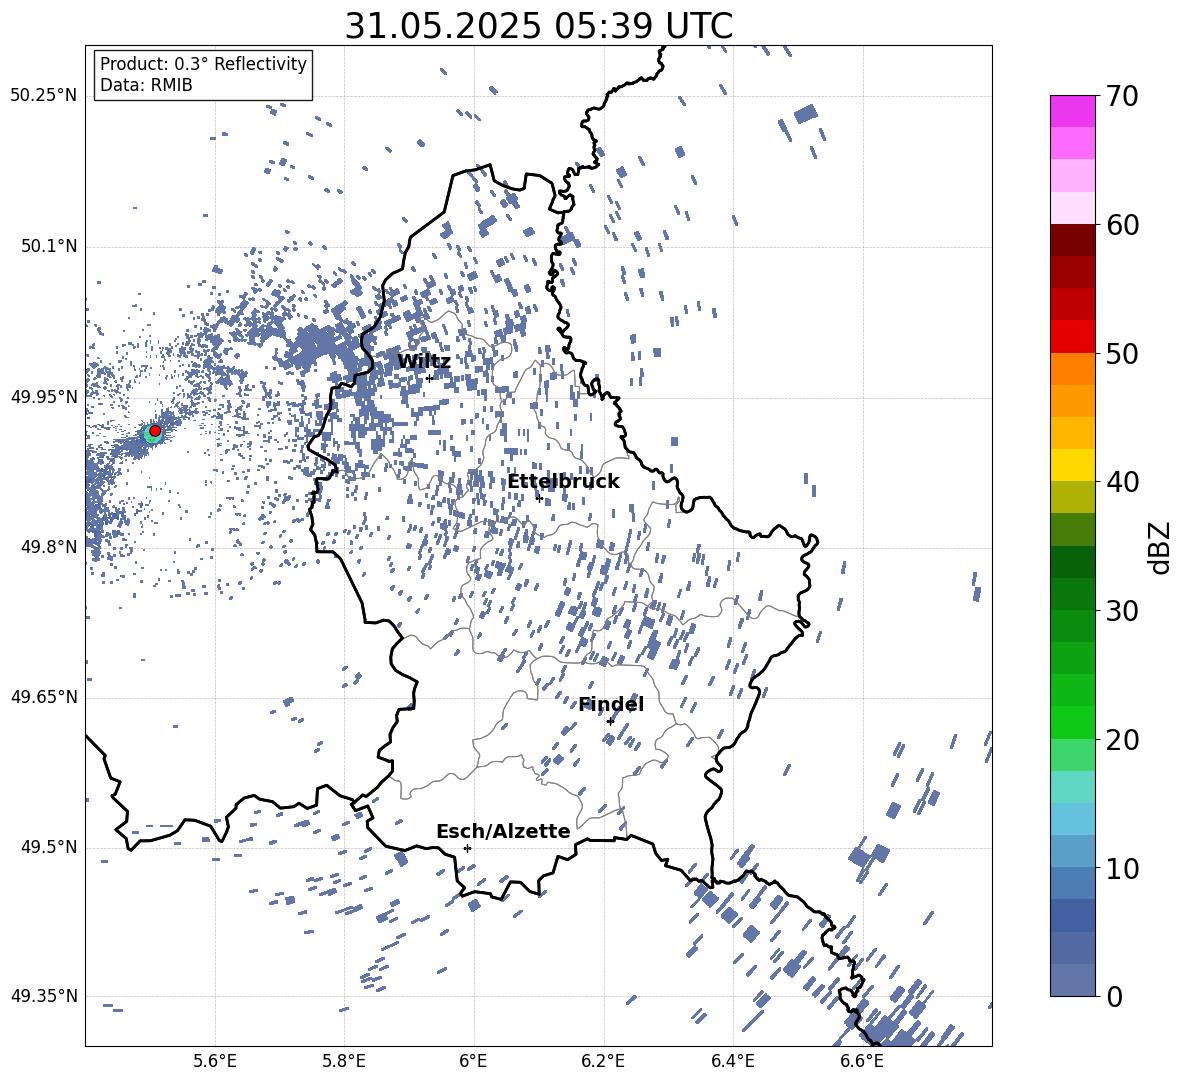Click the 49.8°N latitude label
Viewport: 1184px width, 1081px height.
49,547
